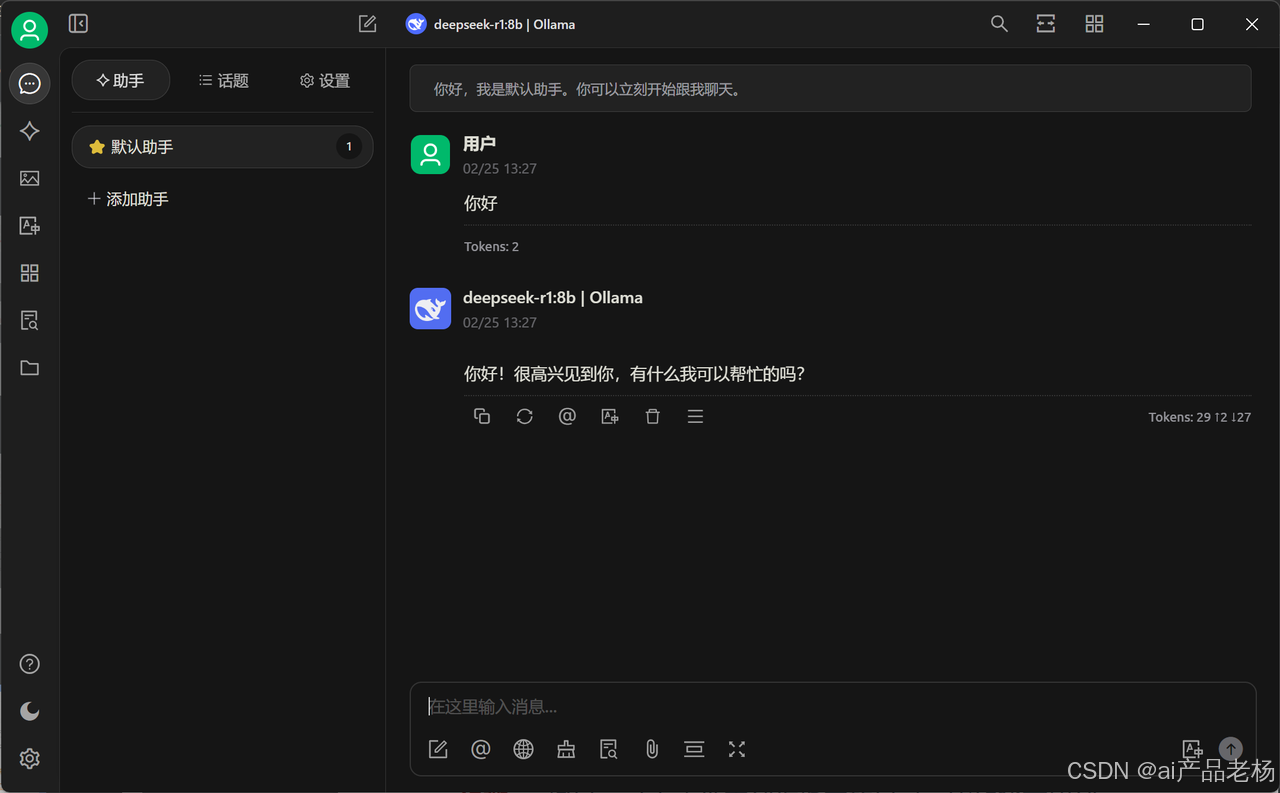Click the user avatar beside 用户 message
The width and height of the screenshot is (1280, 793).
tap(430, 154)
